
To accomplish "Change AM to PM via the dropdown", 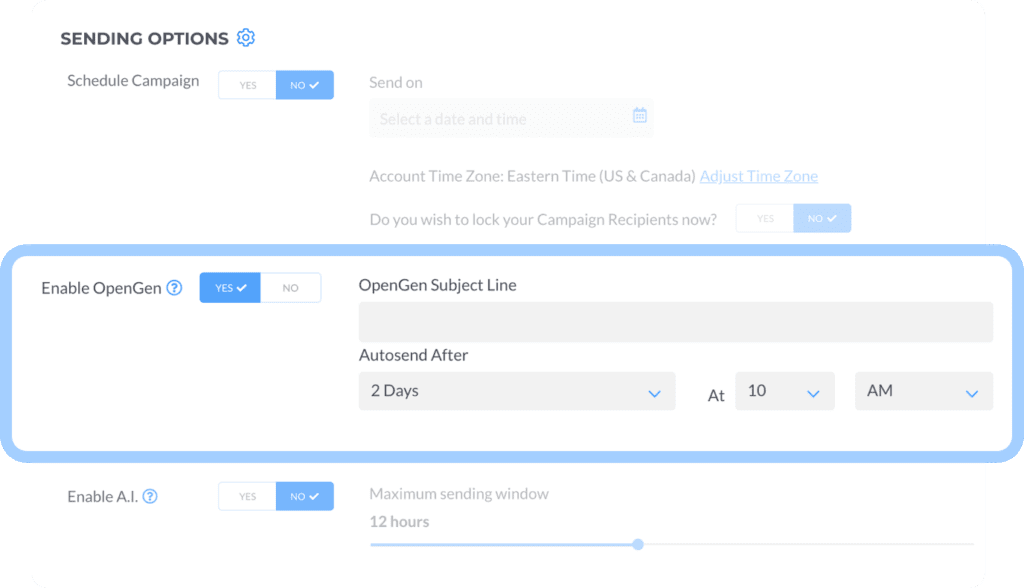I will tap(923, 391).
